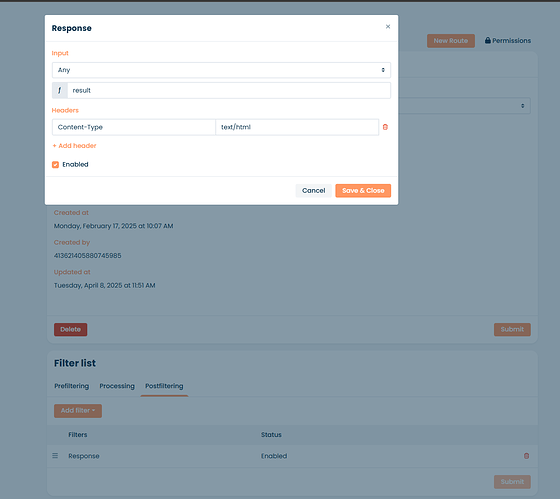The image size is (560, 499).
Task: Toggle the Enabled checkbox
Action: pos(55,165)
